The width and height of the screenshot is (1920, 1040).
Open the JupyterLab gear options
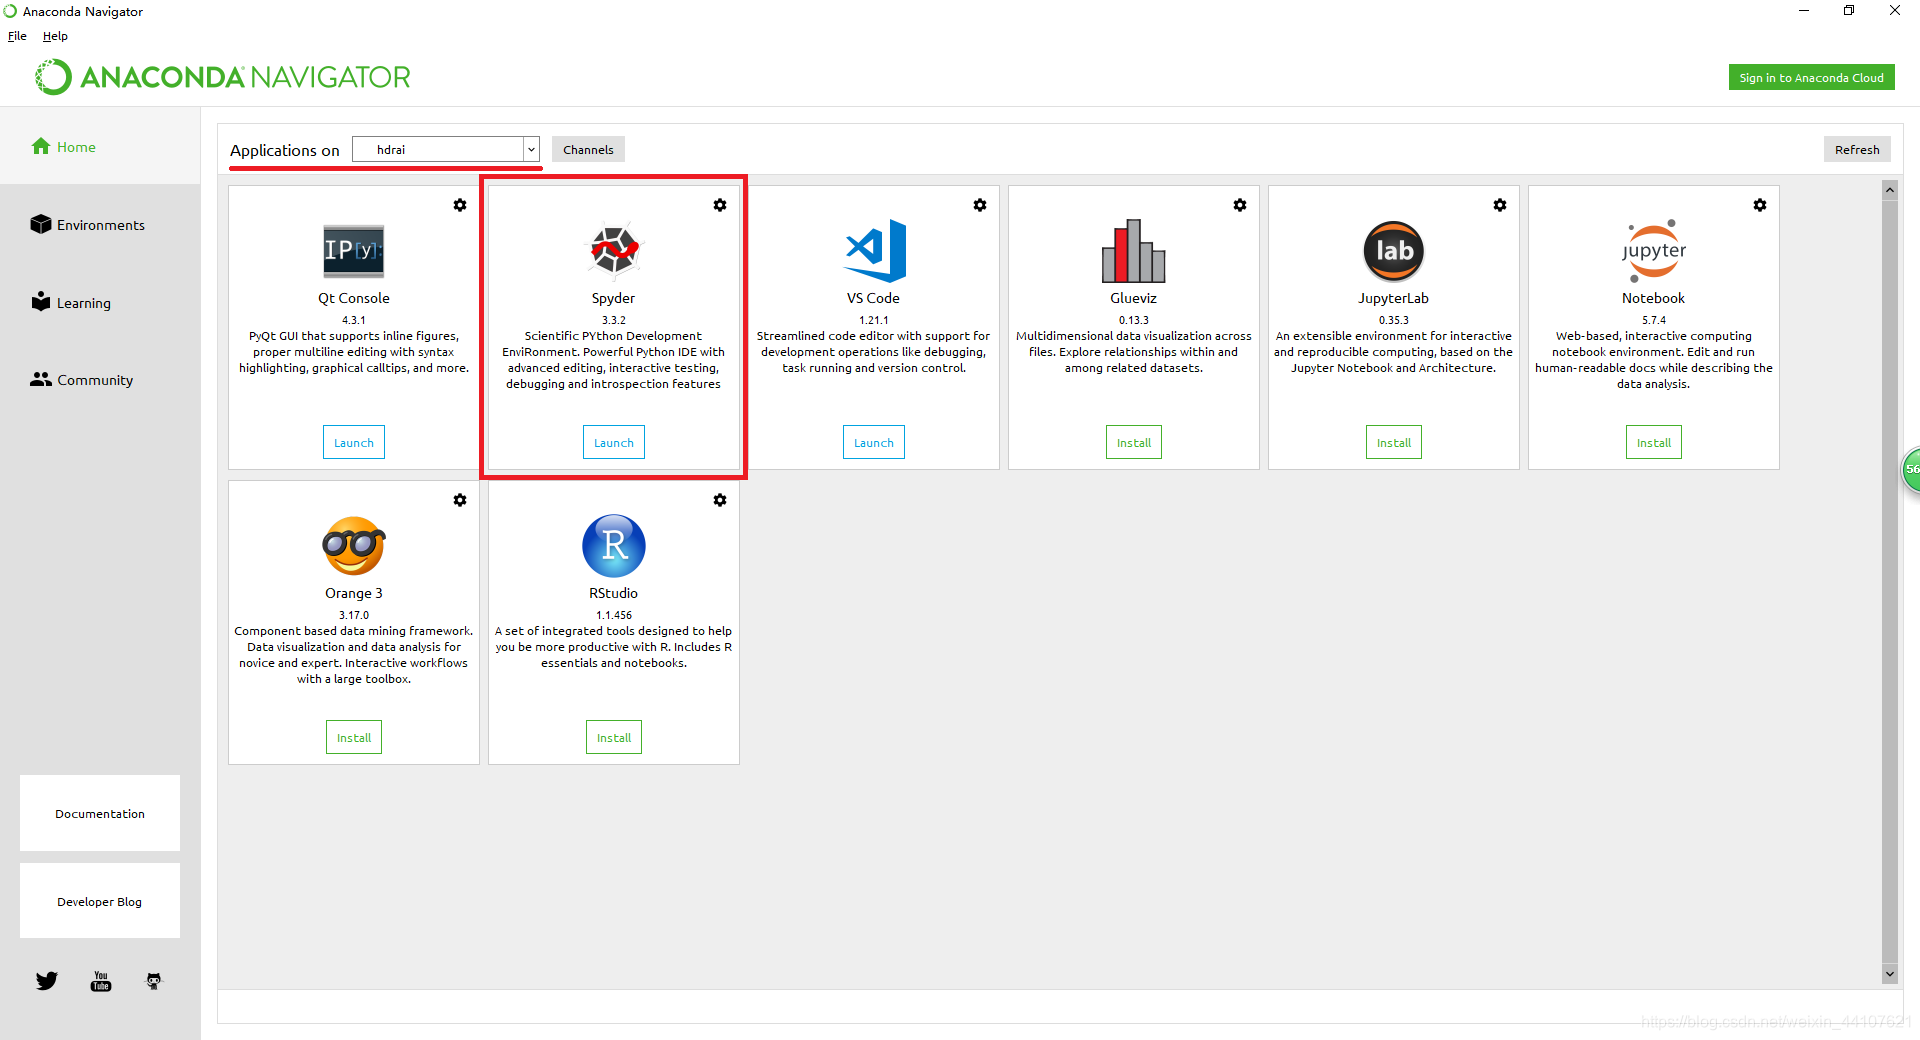pos(1500,205)
